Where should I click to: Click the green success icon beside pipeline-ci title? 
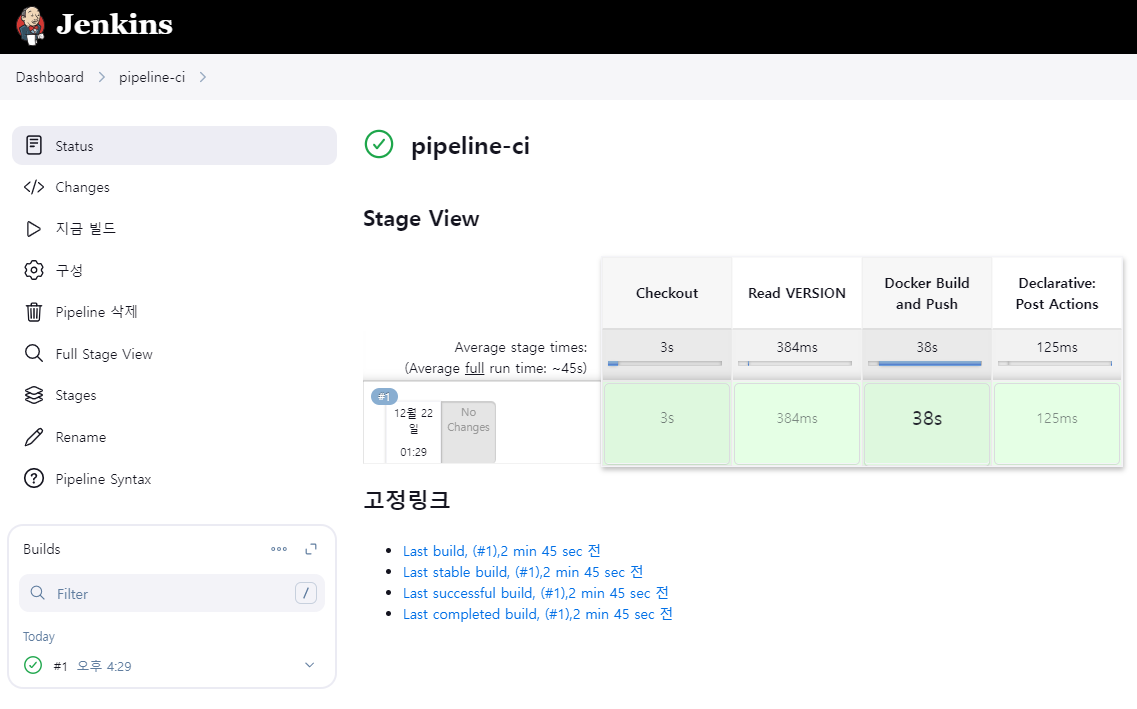coord(379,144)
